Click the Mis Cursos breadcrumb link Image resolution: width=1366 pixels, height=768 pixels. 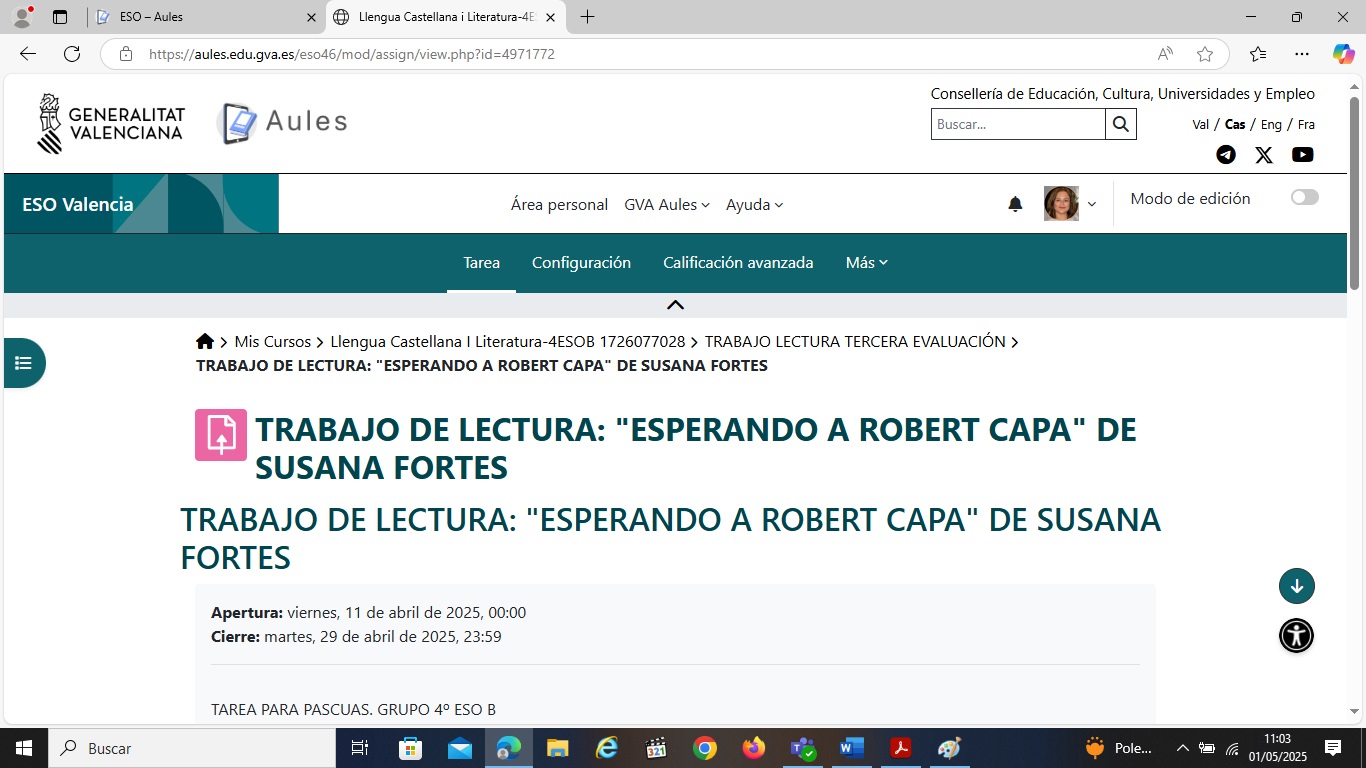point(272,342)
